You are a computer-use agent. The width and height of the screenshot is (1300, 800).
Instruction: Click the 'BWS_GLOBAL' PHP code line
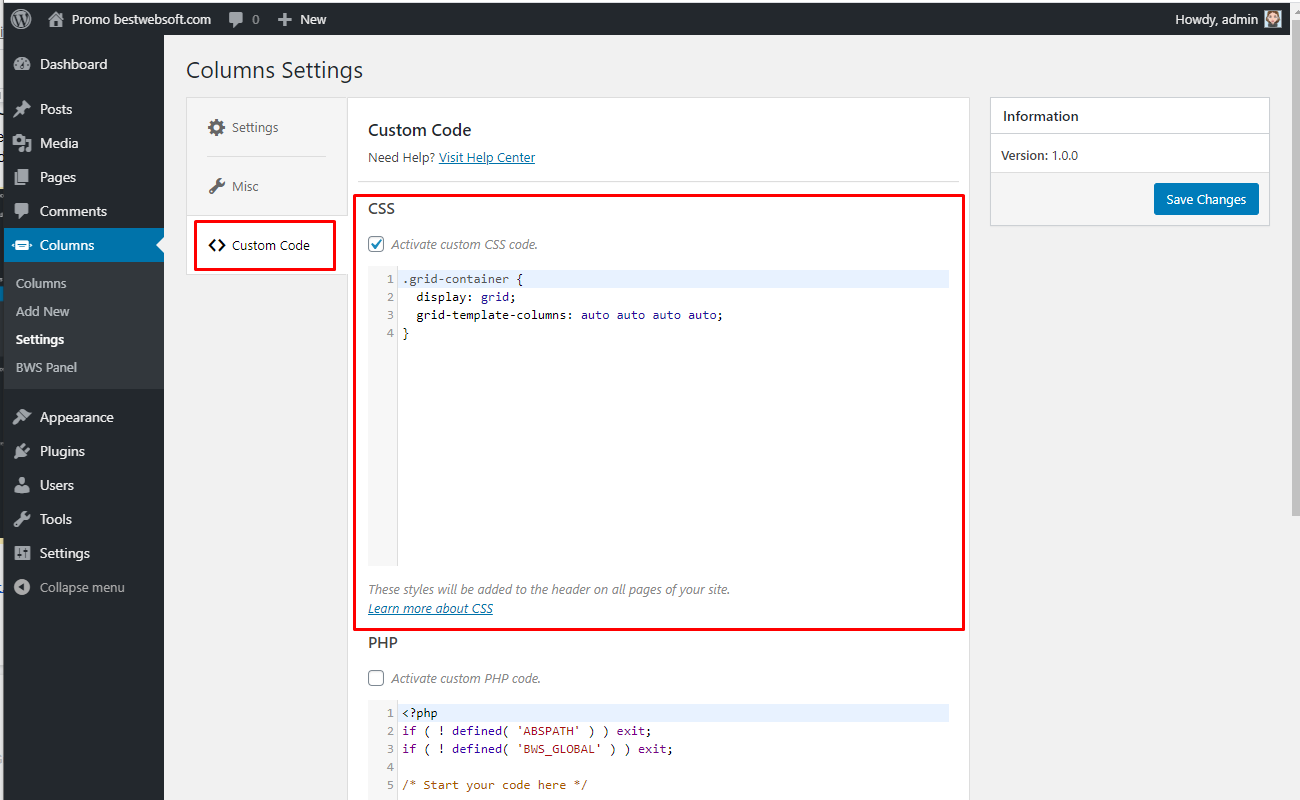click(537, 749)
